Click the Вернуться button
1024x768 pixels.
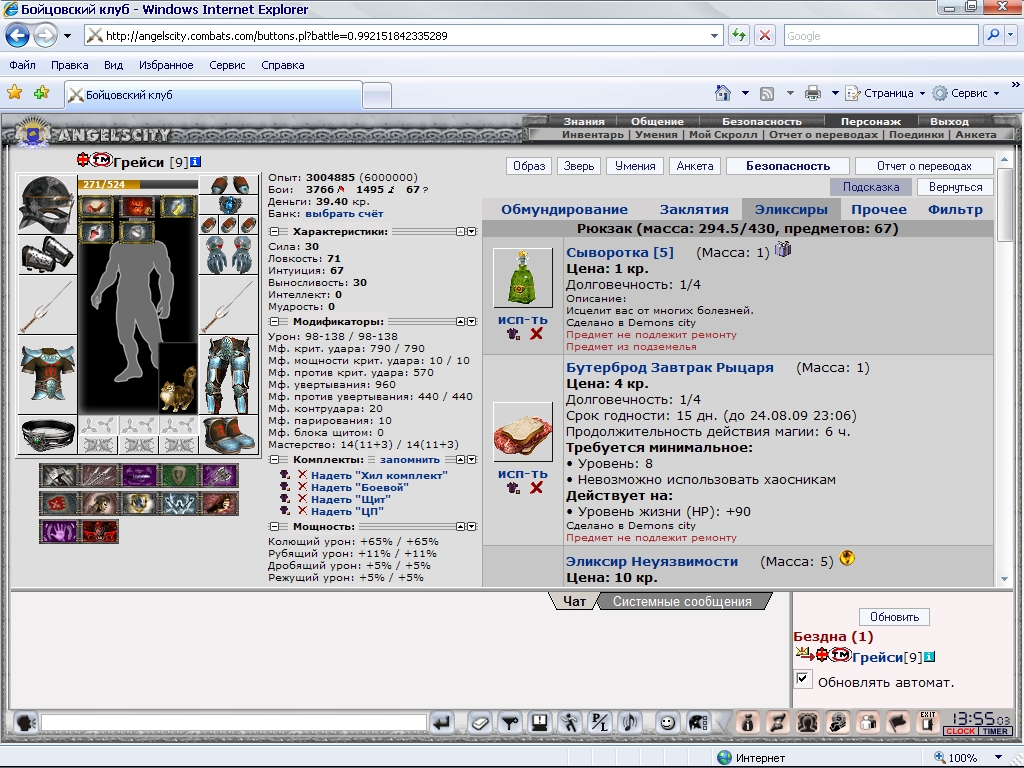tap(955, 187)
